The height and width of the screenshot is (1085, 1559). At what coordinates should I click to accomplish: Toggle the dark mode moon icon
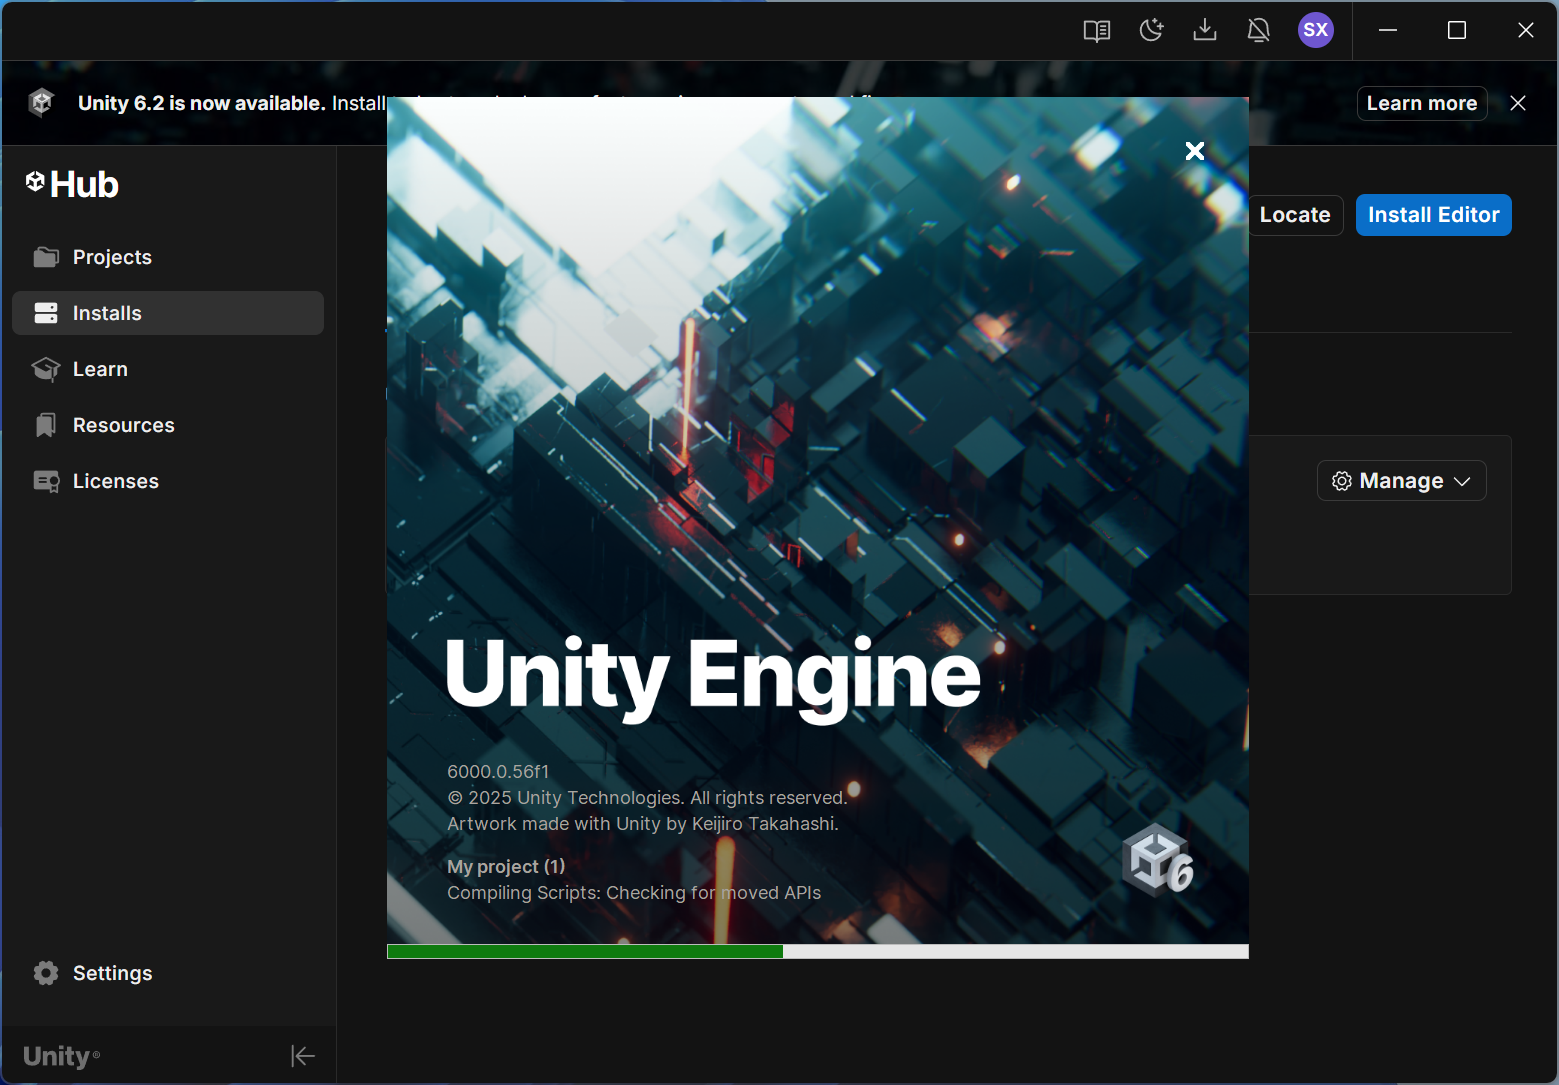pos(1151,30)
